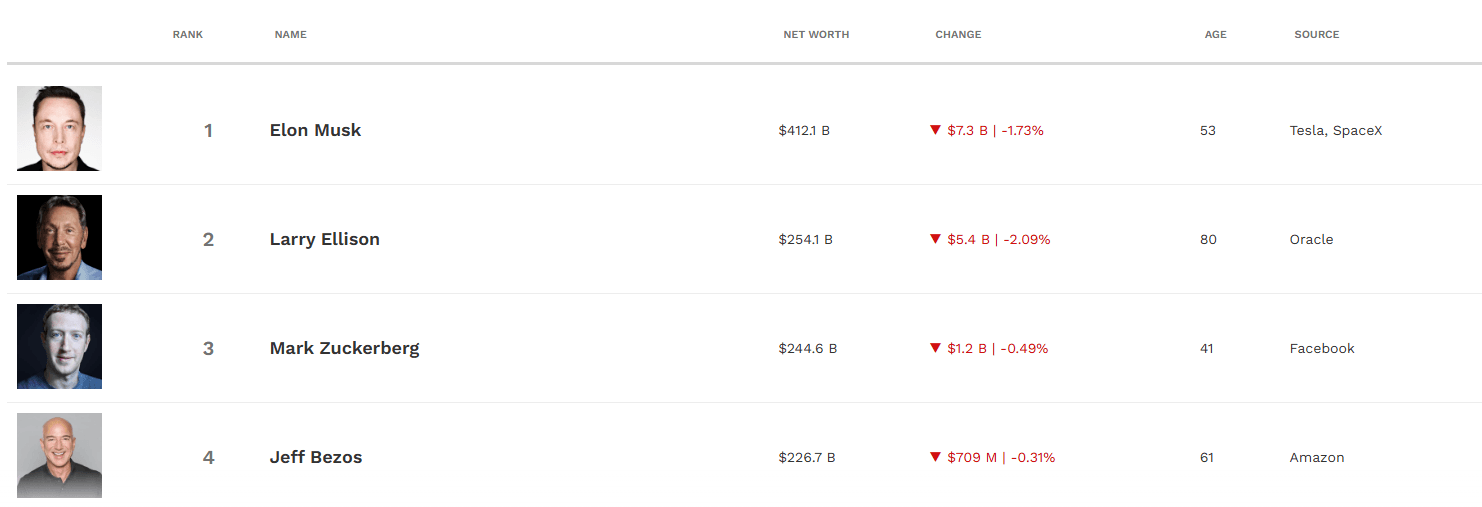Sort by the Net Worth column header
The height and width of the screenshot is (507, 1482).
point(816,34)
